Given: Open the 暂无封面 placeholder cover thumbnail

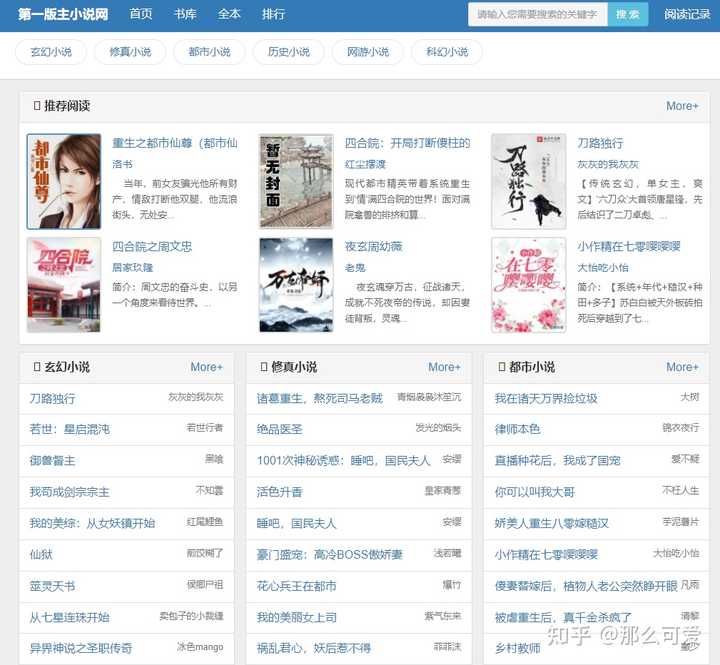Looking at the screenshot, I should 296,181.
